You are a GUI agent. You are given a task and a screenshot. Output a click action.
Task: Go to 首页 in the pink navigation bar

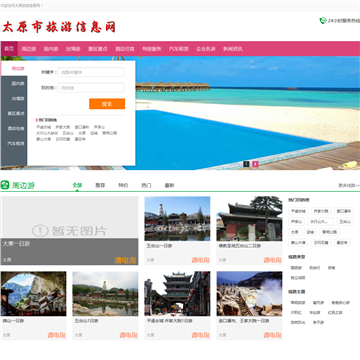9,49
